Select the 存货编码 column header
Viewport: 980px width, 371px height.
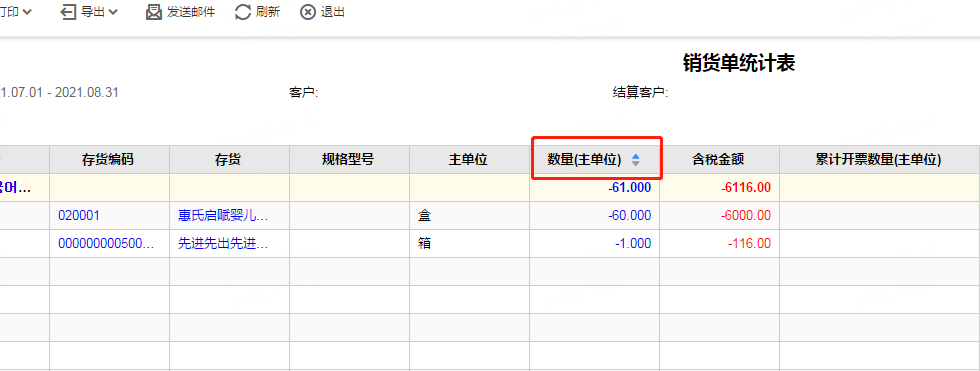tap(108, 160)
